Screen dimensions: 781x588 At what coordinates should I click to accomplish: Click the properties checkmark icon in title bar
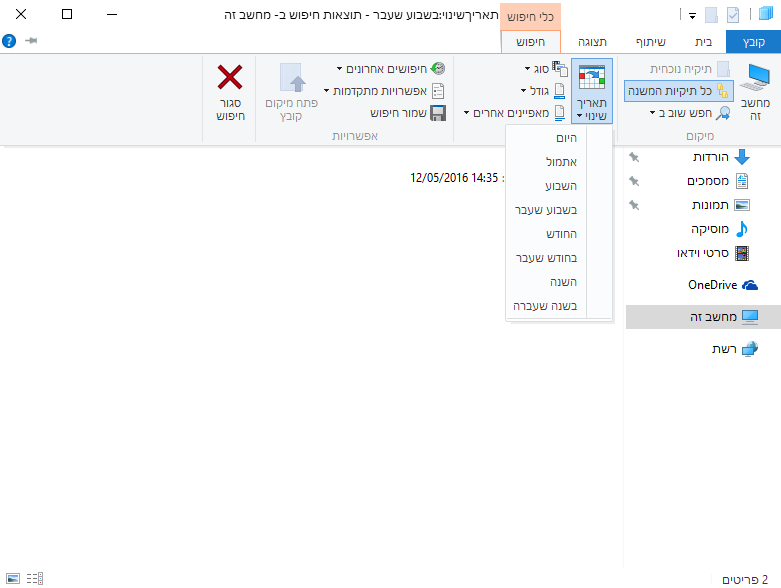point(733,15)
